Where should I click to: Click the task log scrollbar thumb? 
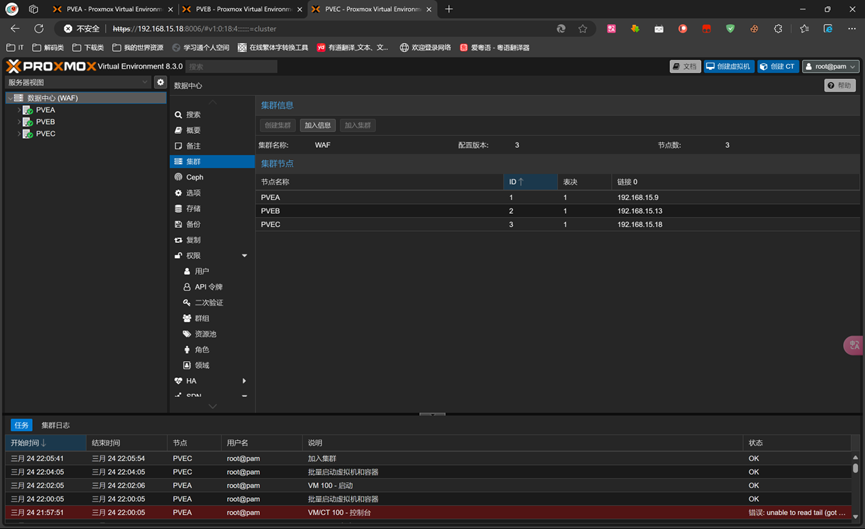tap(855, 468)
